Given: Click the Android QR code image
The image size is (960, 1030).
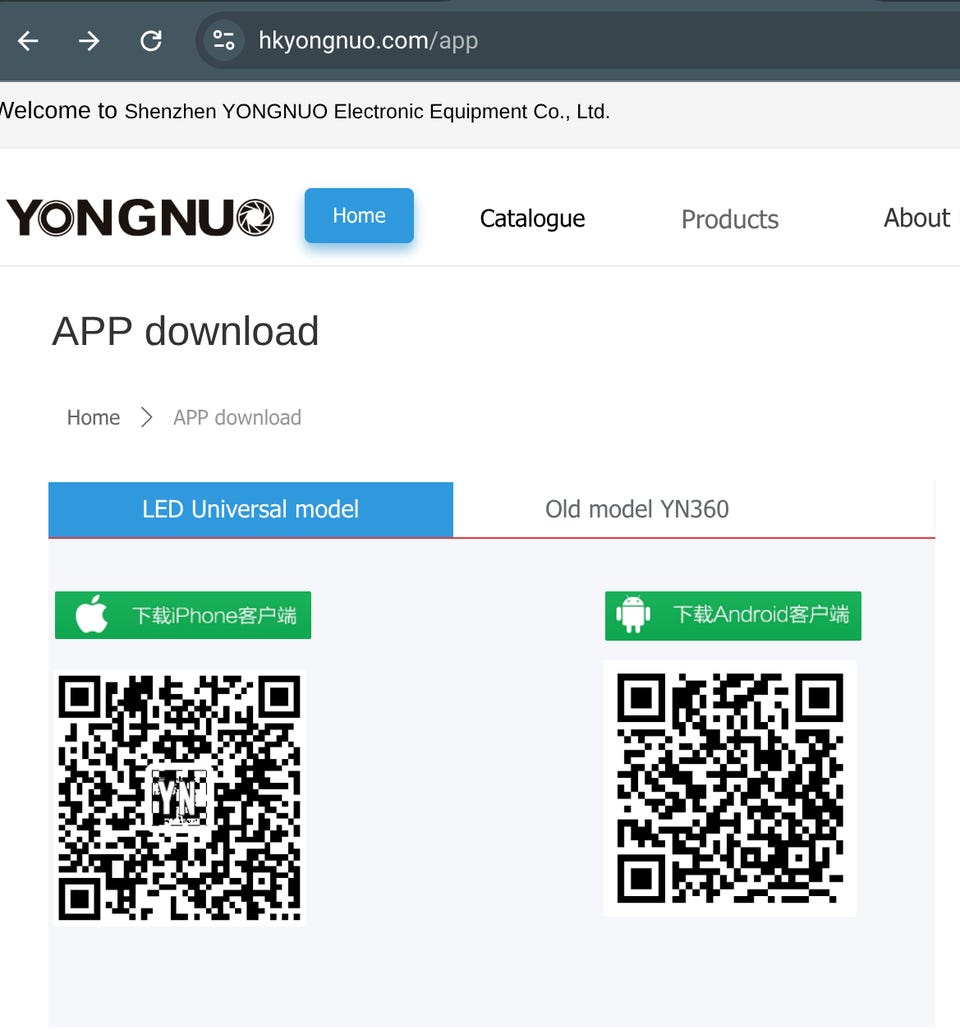Looking at the screenshot, I should click(x=730, y=788).
